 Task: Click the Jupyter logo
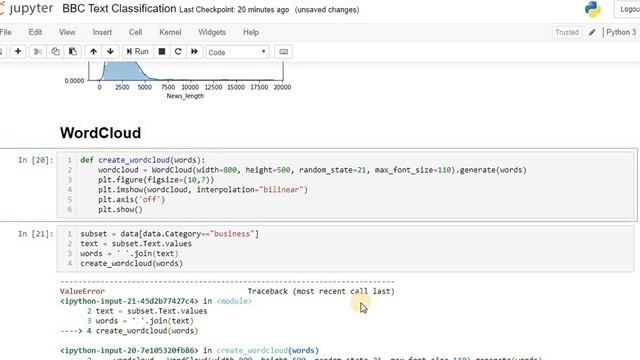(x=26, y=9)
